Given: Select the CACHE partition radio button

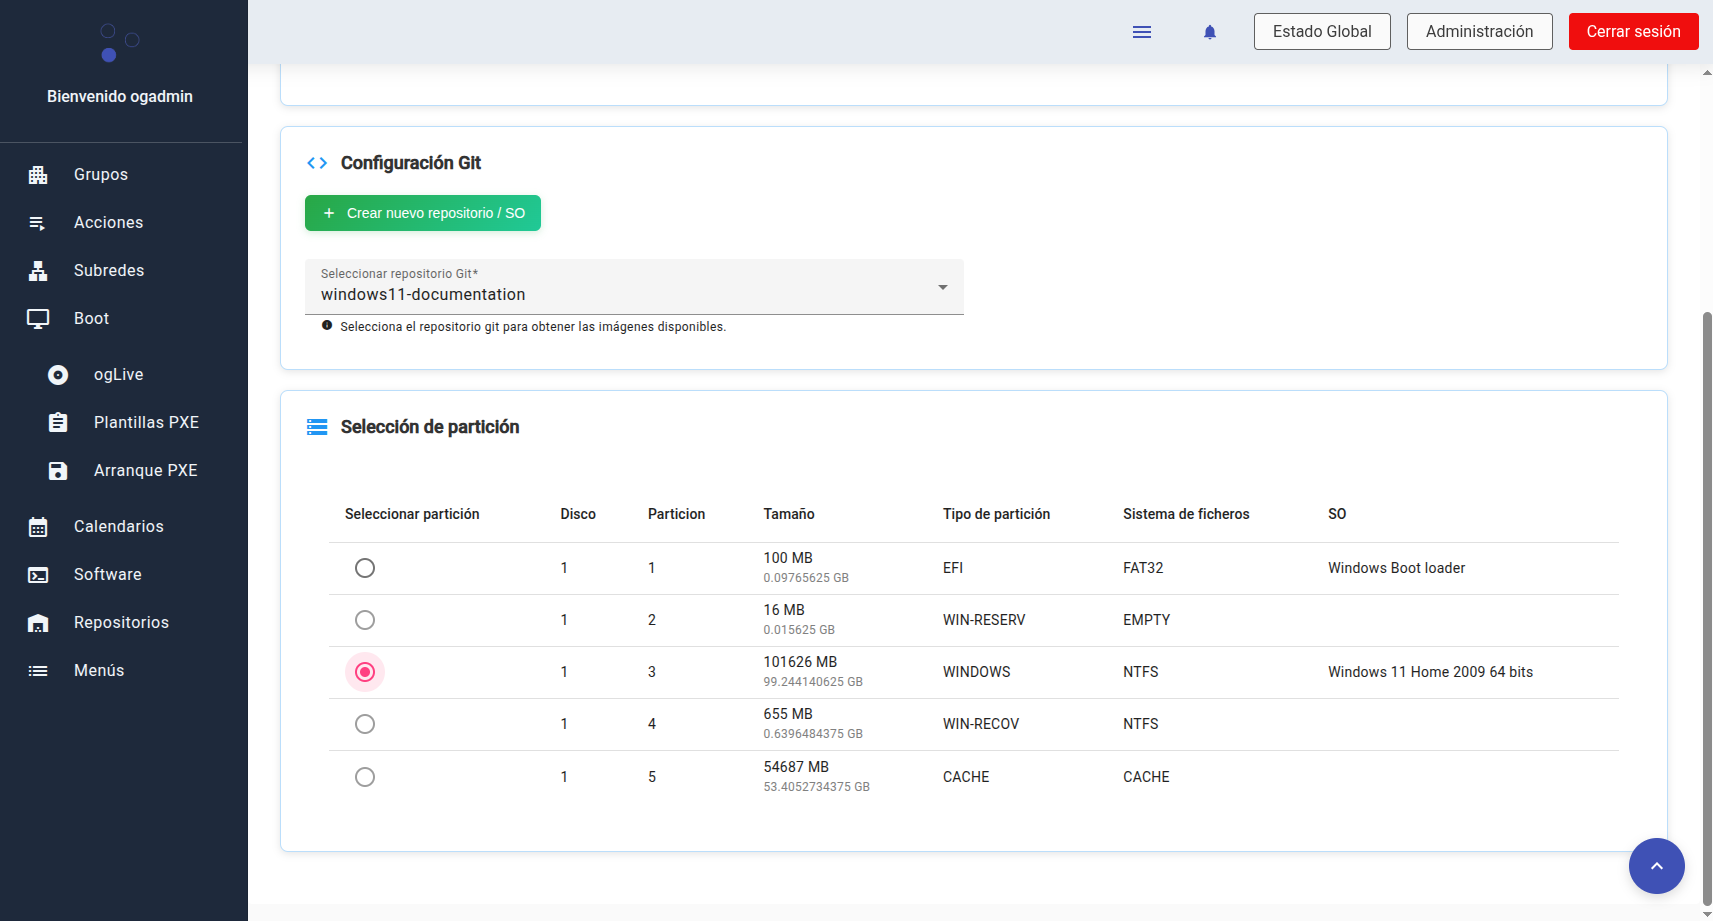Looking at the screenshot, I should coord(365,777).
